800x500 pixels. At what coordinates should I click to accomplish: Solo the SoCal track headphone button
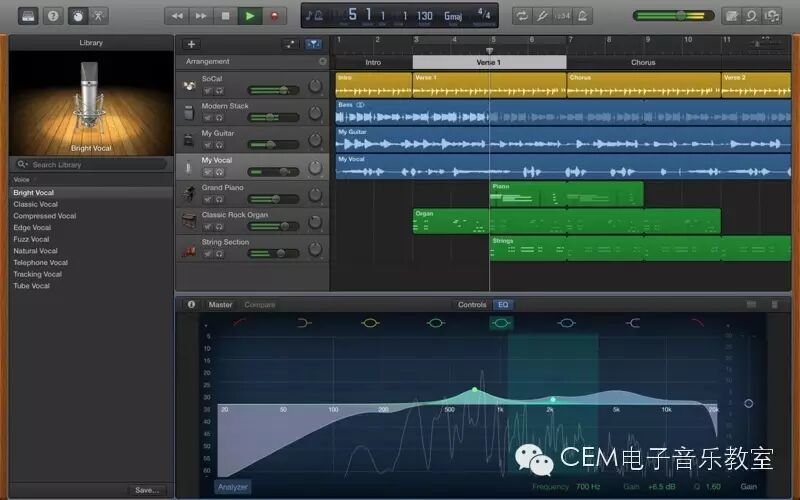(219, 90)
